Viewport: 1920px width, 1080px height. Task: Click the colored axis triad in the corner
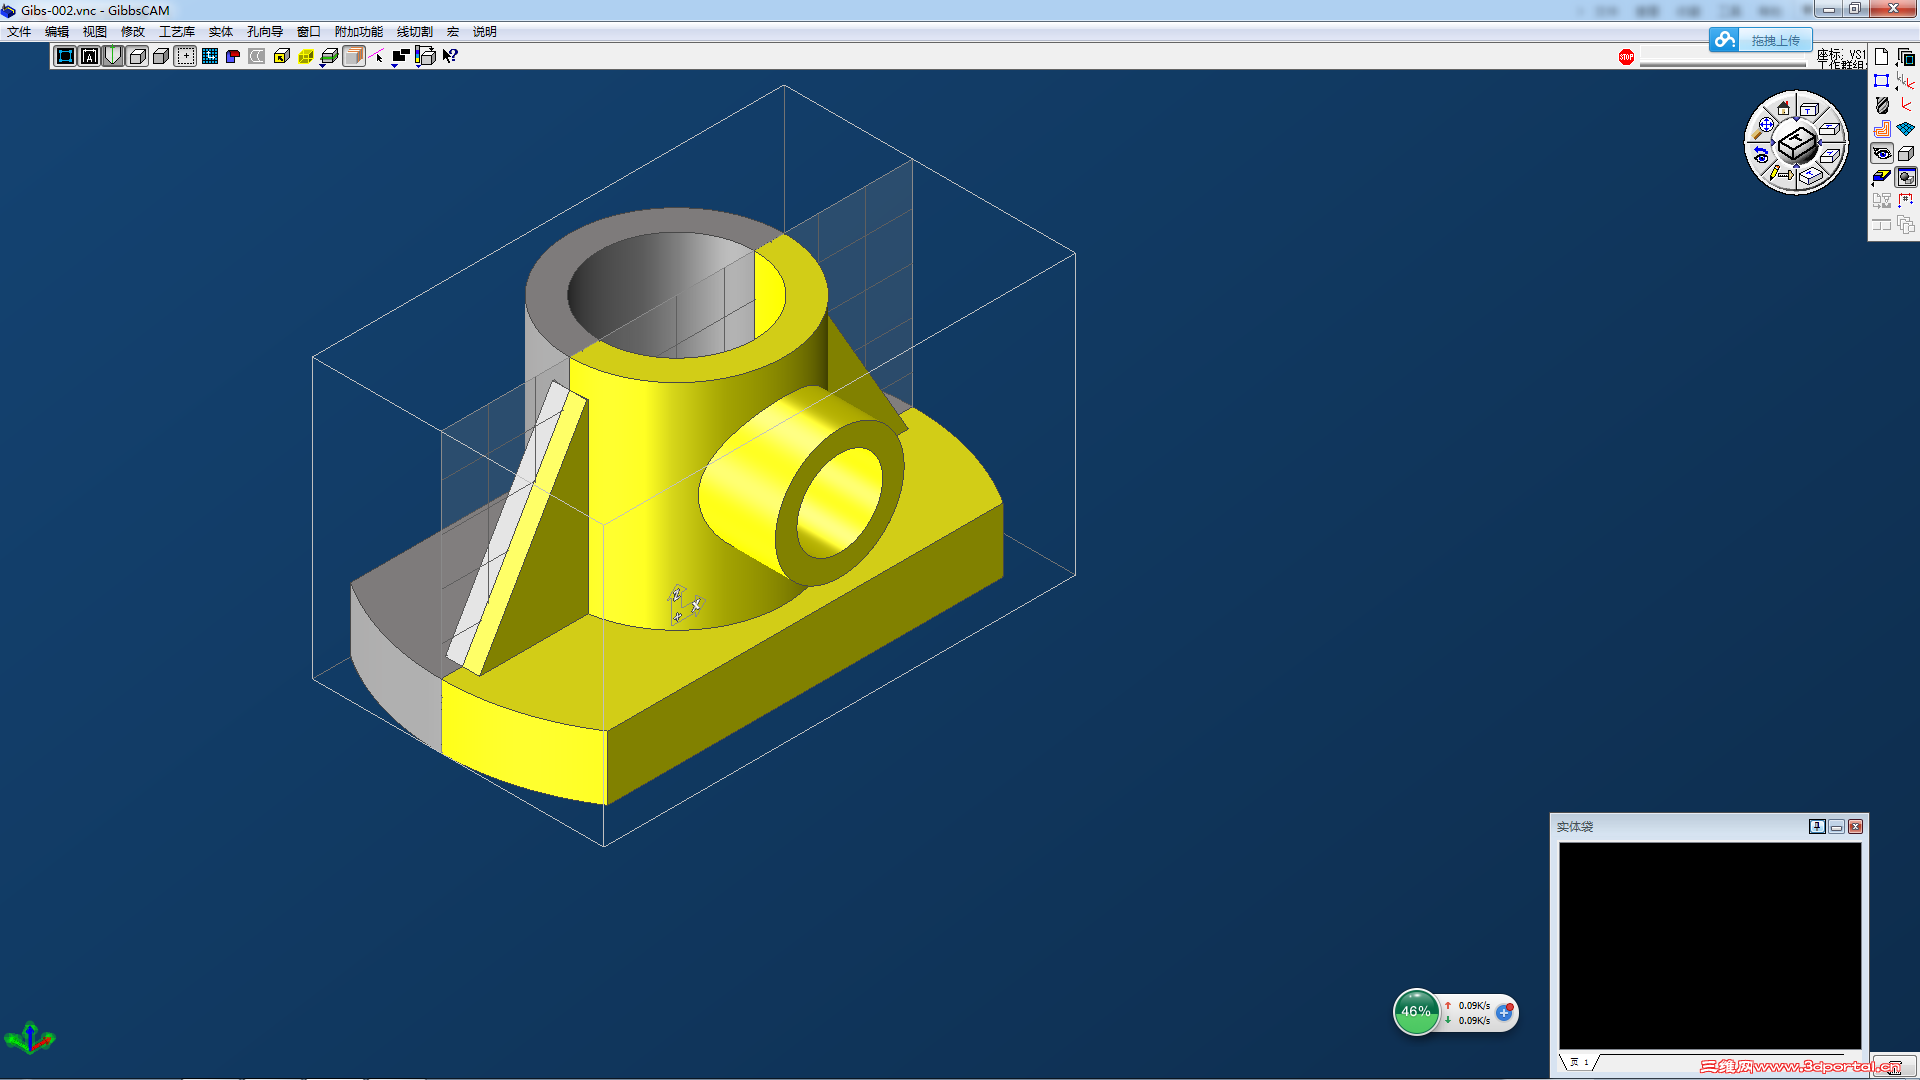[29, 1039]
